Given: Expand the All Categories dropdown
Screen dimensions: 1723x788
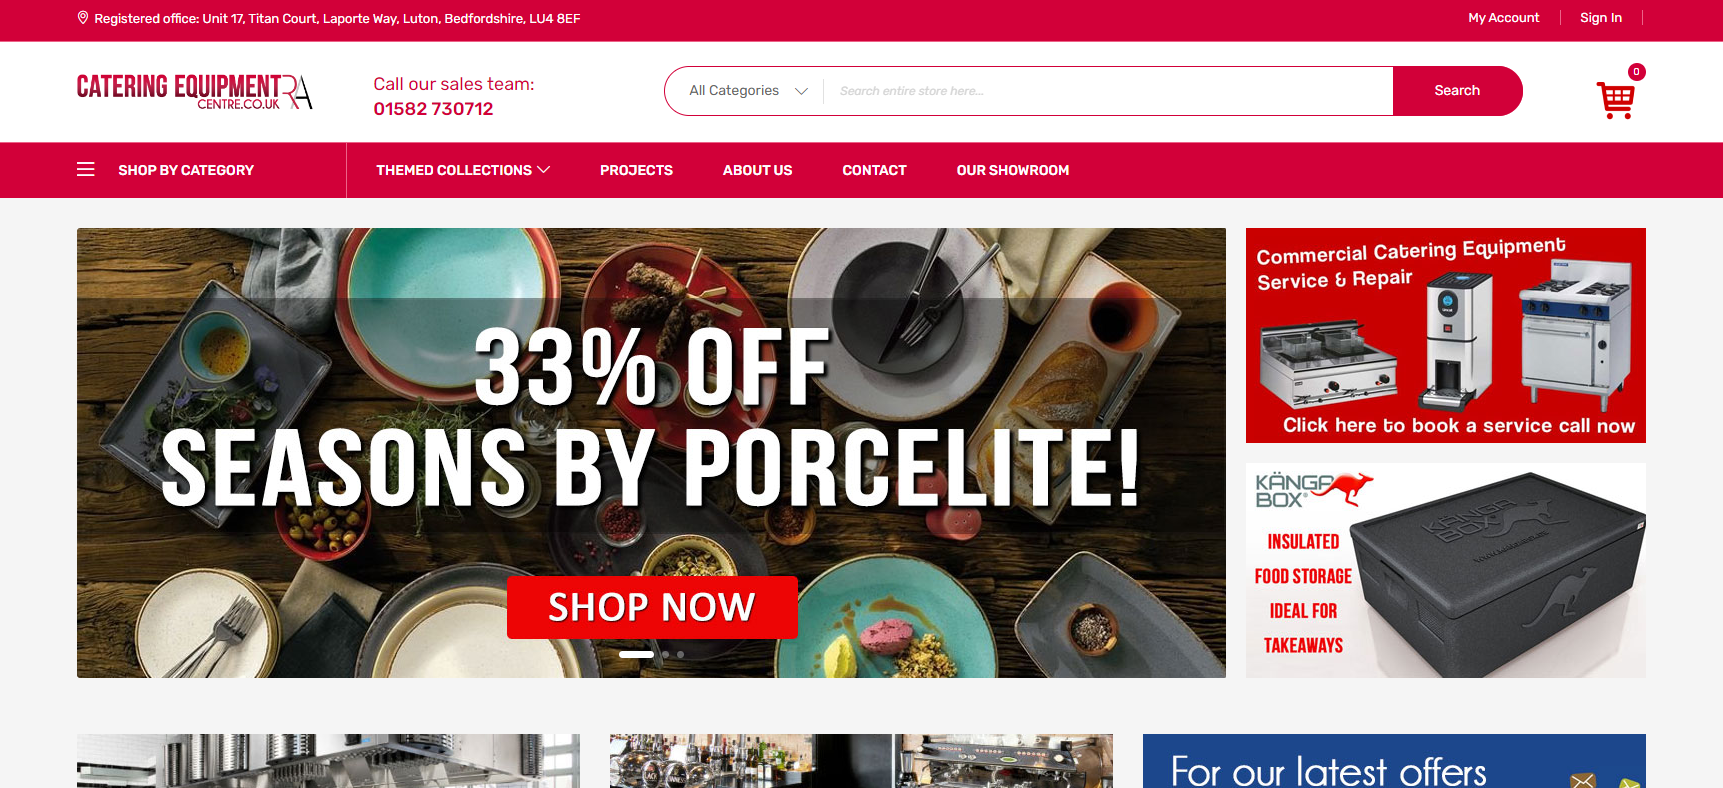Looking at the screenshot, I should click(x=747, y=91).
